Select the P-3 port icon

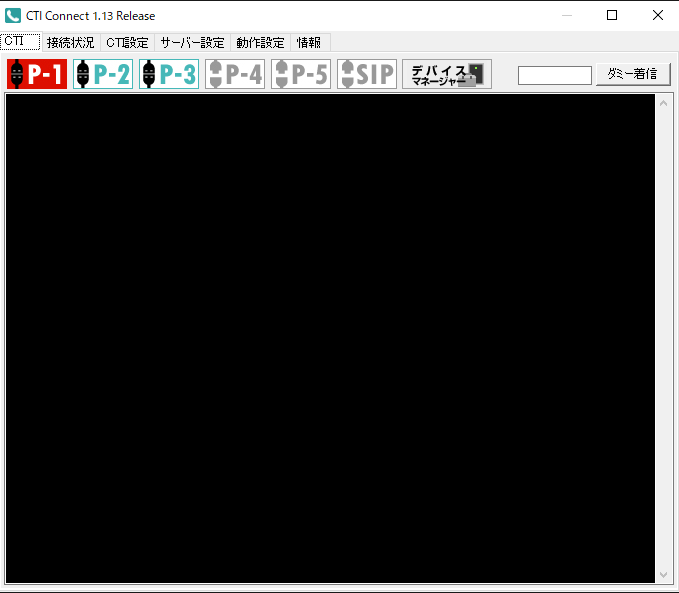pos(169,74)
